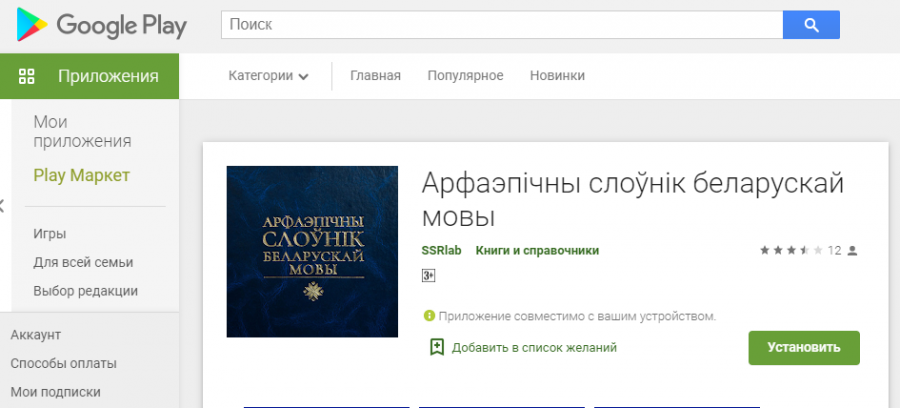Open Способы оплаты settings
Viewport: 900px width, 408px height.
click(x=64, y=363)
